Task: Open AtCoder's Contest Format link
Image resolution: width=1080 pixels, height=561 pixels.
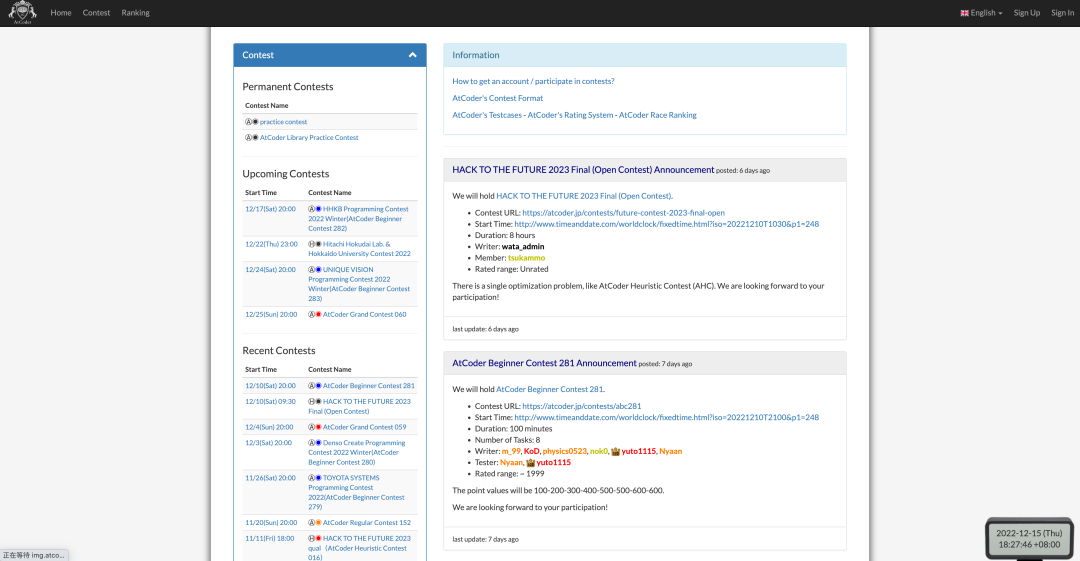Action: (497, 98)
